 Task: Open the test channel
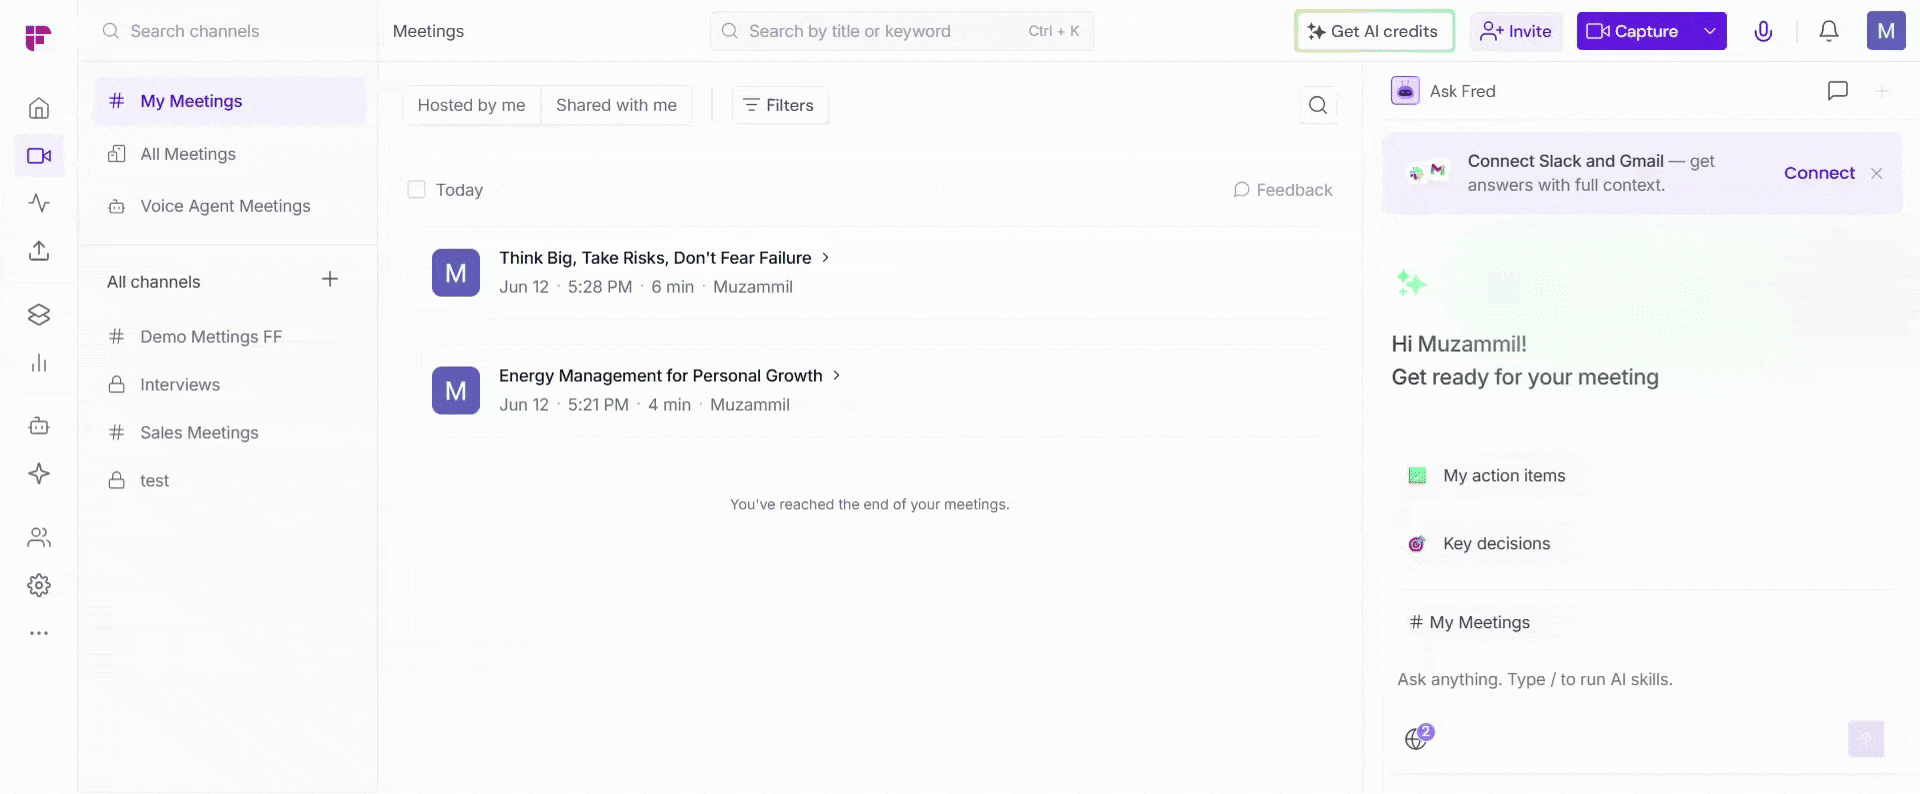click(x=230, y=481)
